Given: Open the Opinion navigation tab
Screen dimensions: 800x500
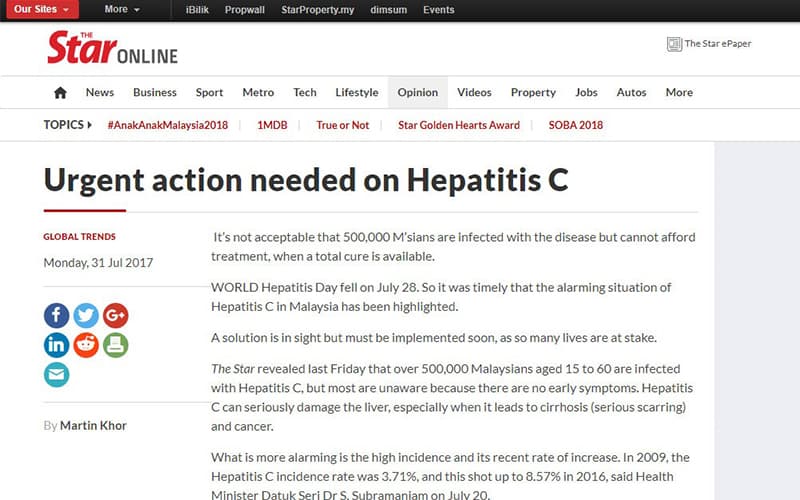Looking at the screenshot, I should coord(418,92).
